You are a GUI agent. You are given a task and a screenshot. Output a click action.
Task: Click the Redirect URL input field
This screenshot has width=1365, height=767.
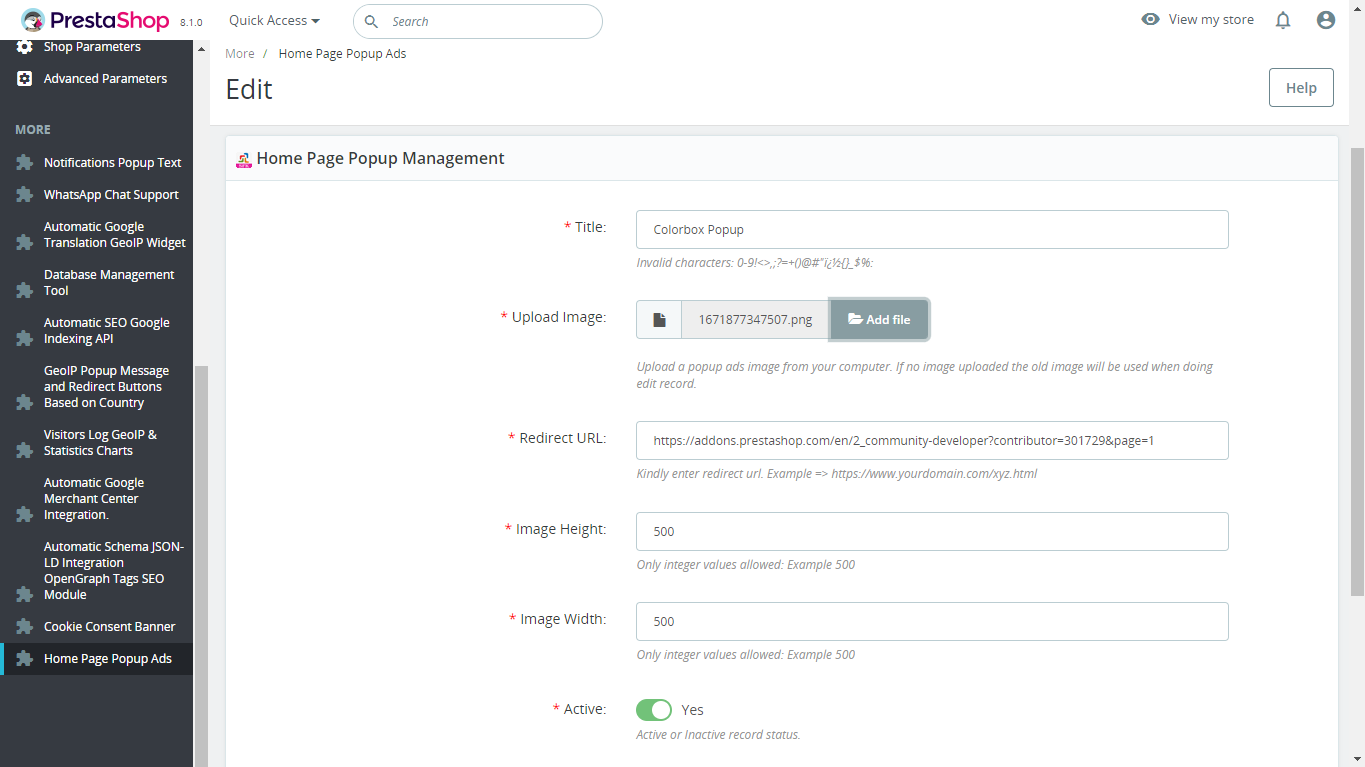[931, 440]
